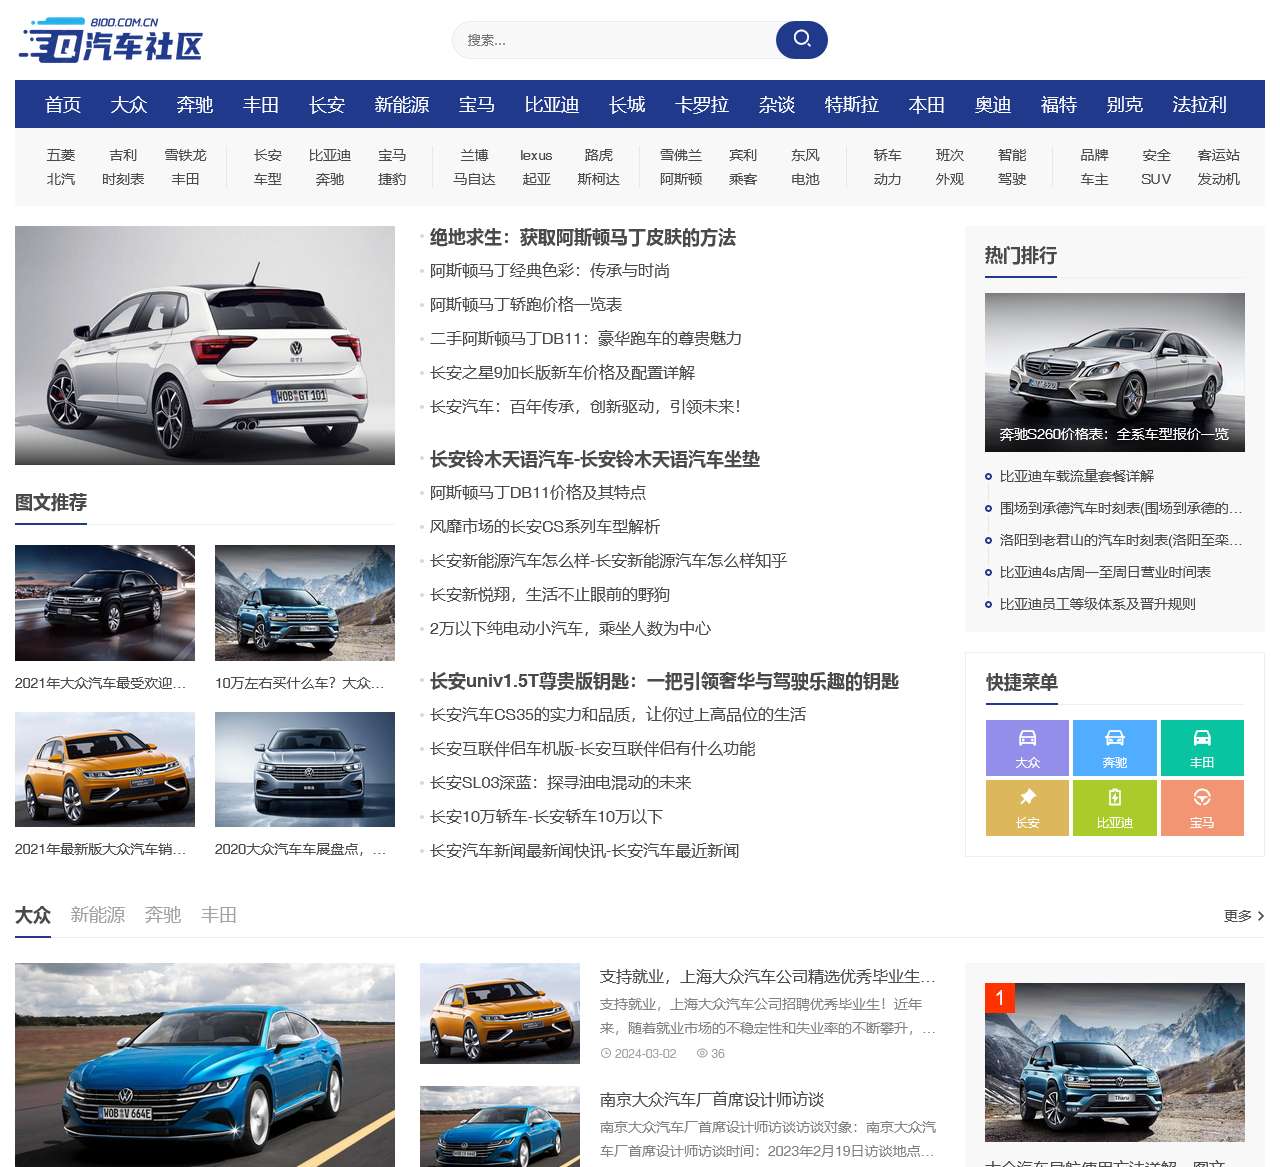
Task: Click 法拉利 in the top navigation
Action: [1197, 104]
